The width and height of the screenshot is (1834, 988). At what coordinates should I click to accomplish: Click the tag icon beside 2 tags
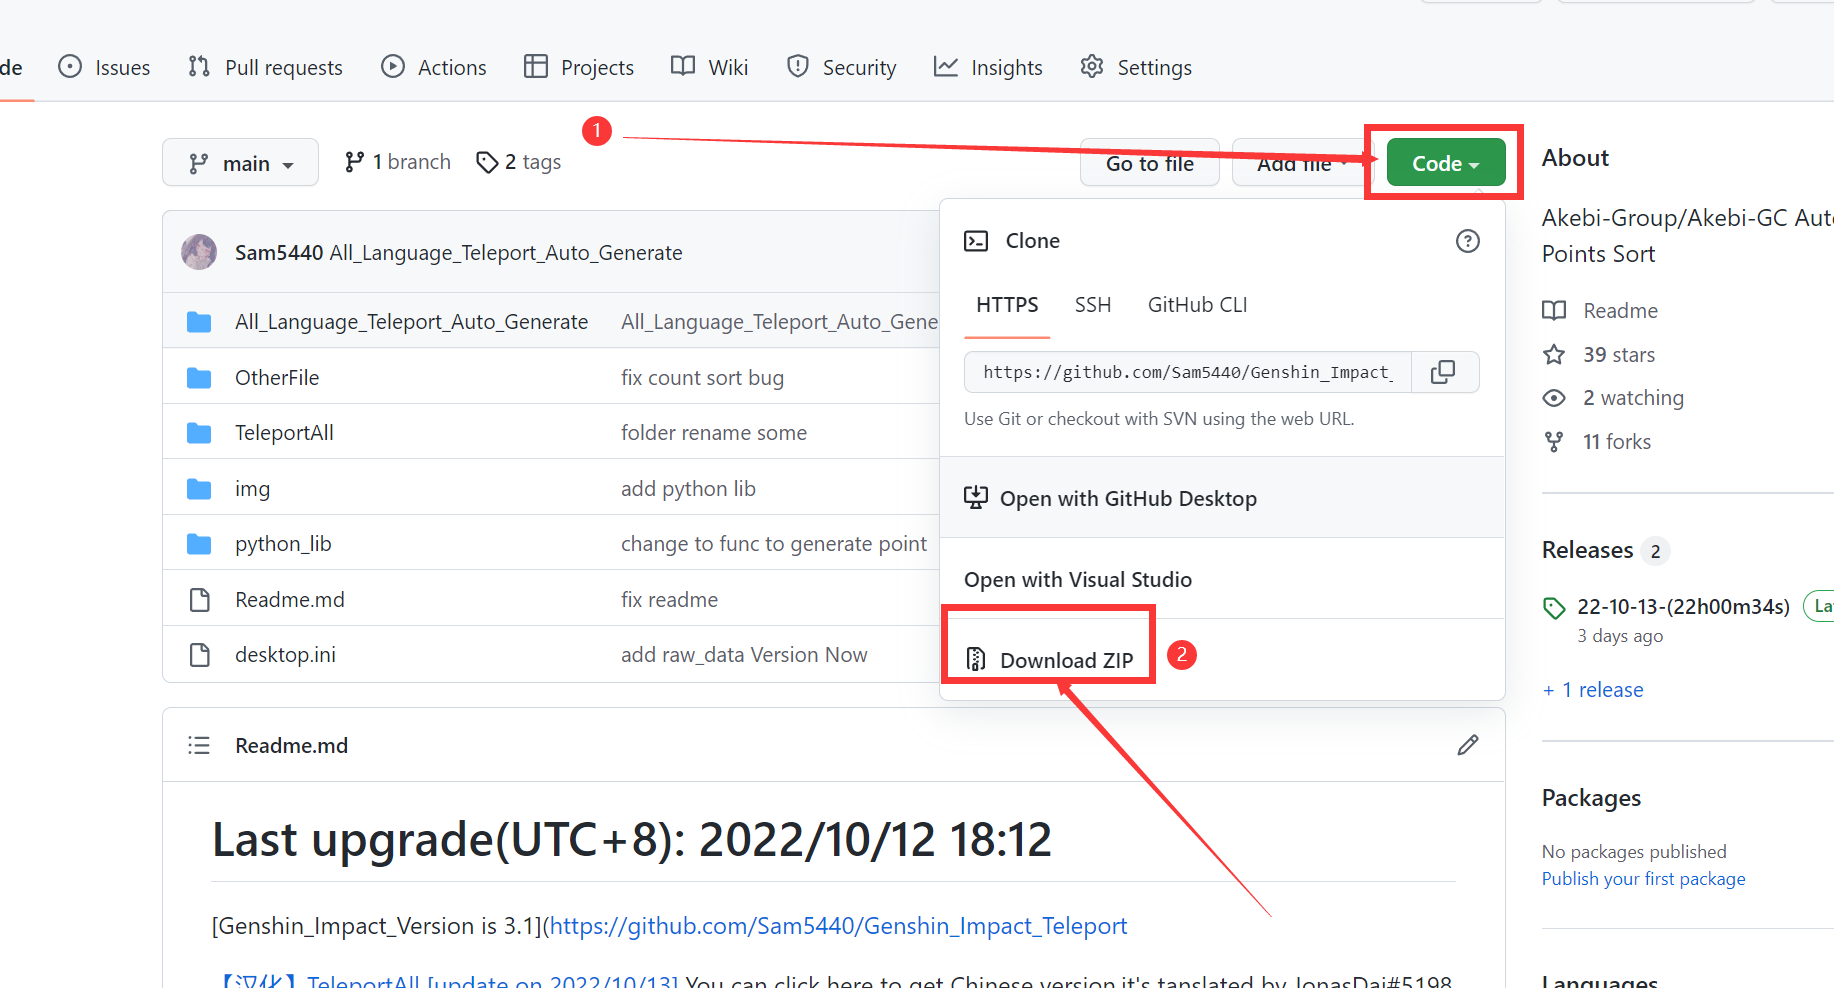(x=487, y=162)
